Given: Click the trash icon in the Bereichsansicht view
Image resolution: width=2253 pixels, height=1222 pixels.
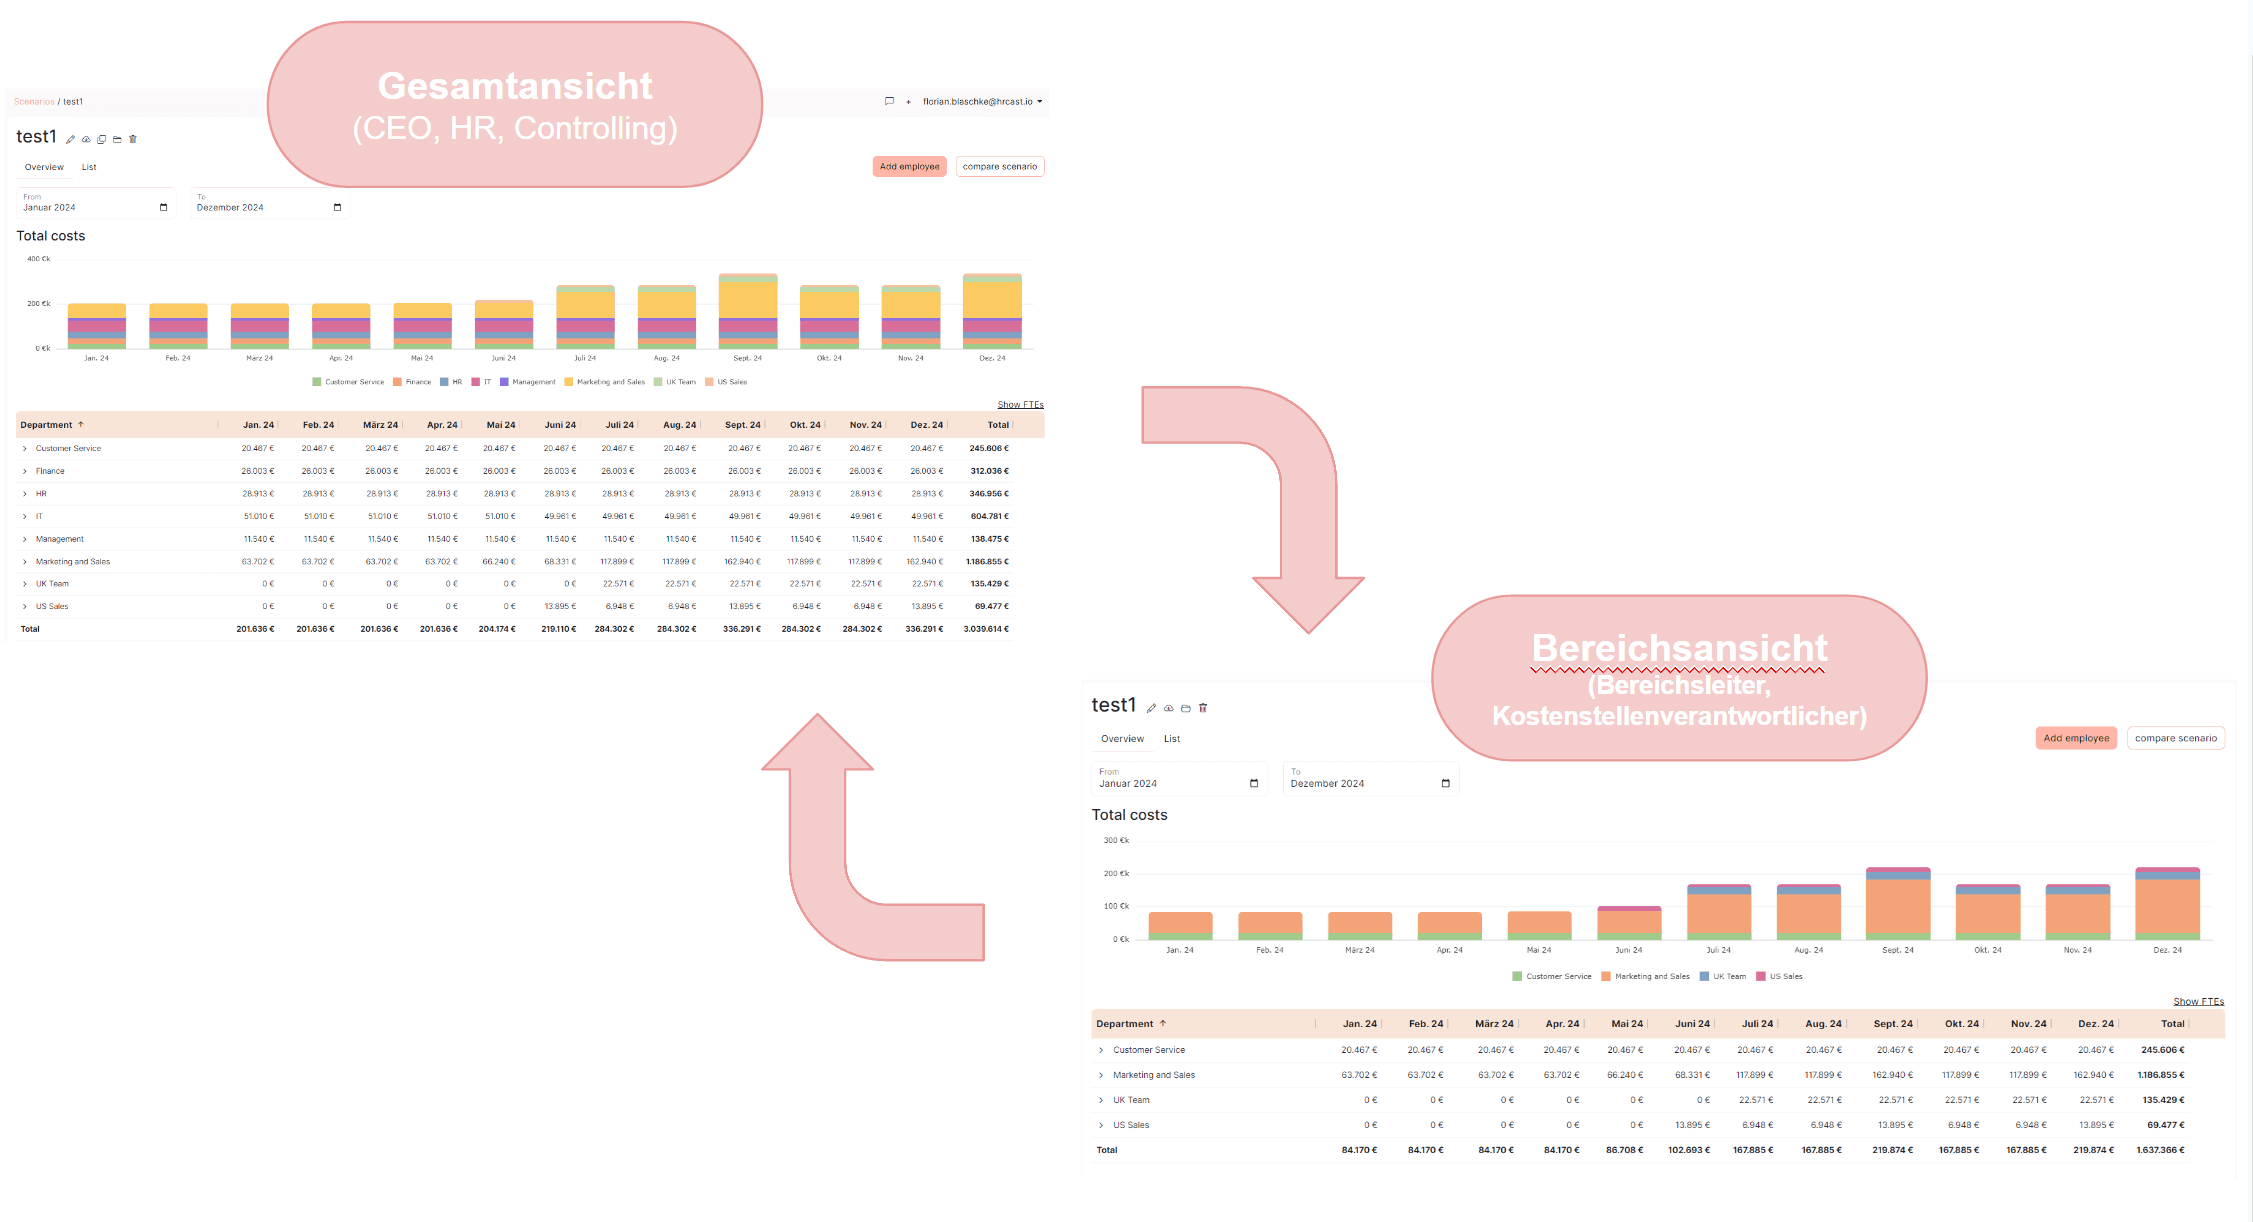Looking at the screenshot, I should tap(1203, 708).
